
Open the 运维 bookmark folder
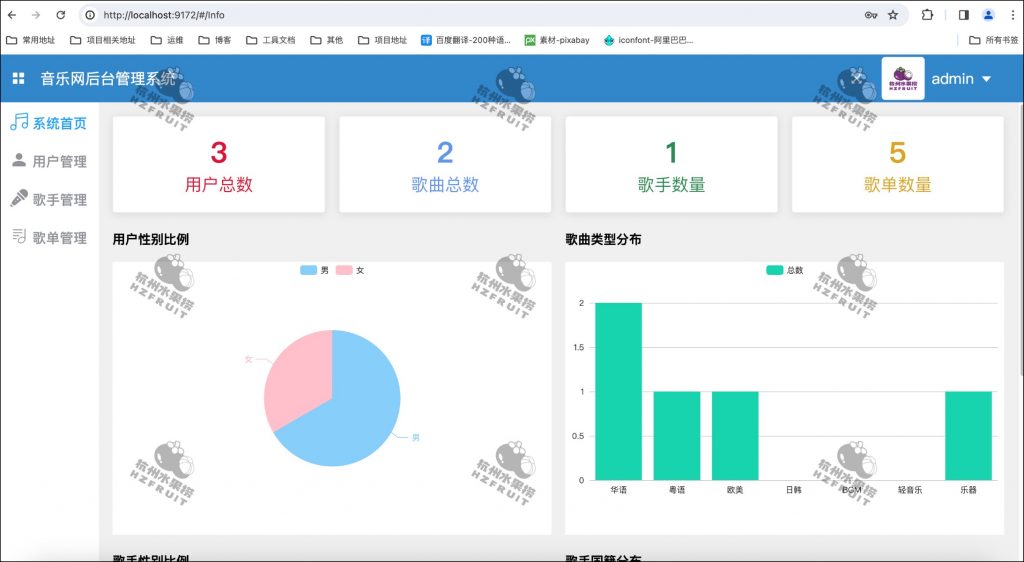(167, 40)
